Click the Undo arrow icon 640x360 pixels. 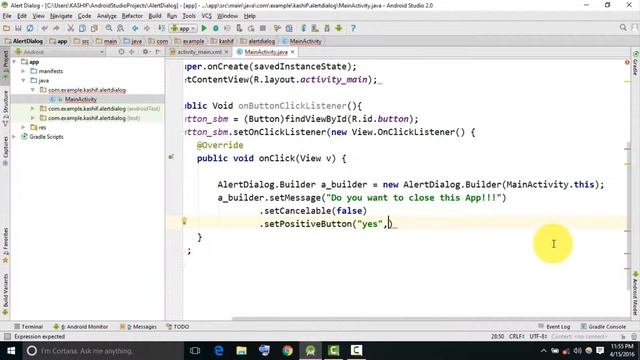[44, 28]
